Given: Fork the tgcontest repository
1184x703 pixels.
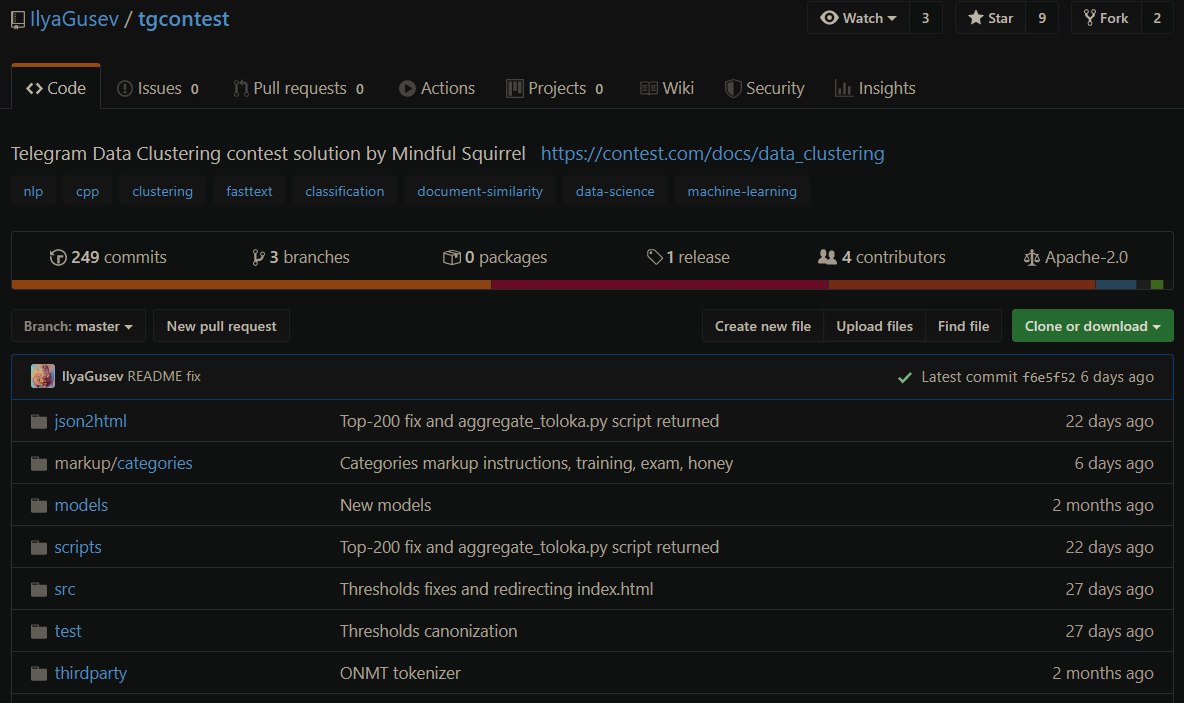Looking at the screenshot, I should (1106, 17).
